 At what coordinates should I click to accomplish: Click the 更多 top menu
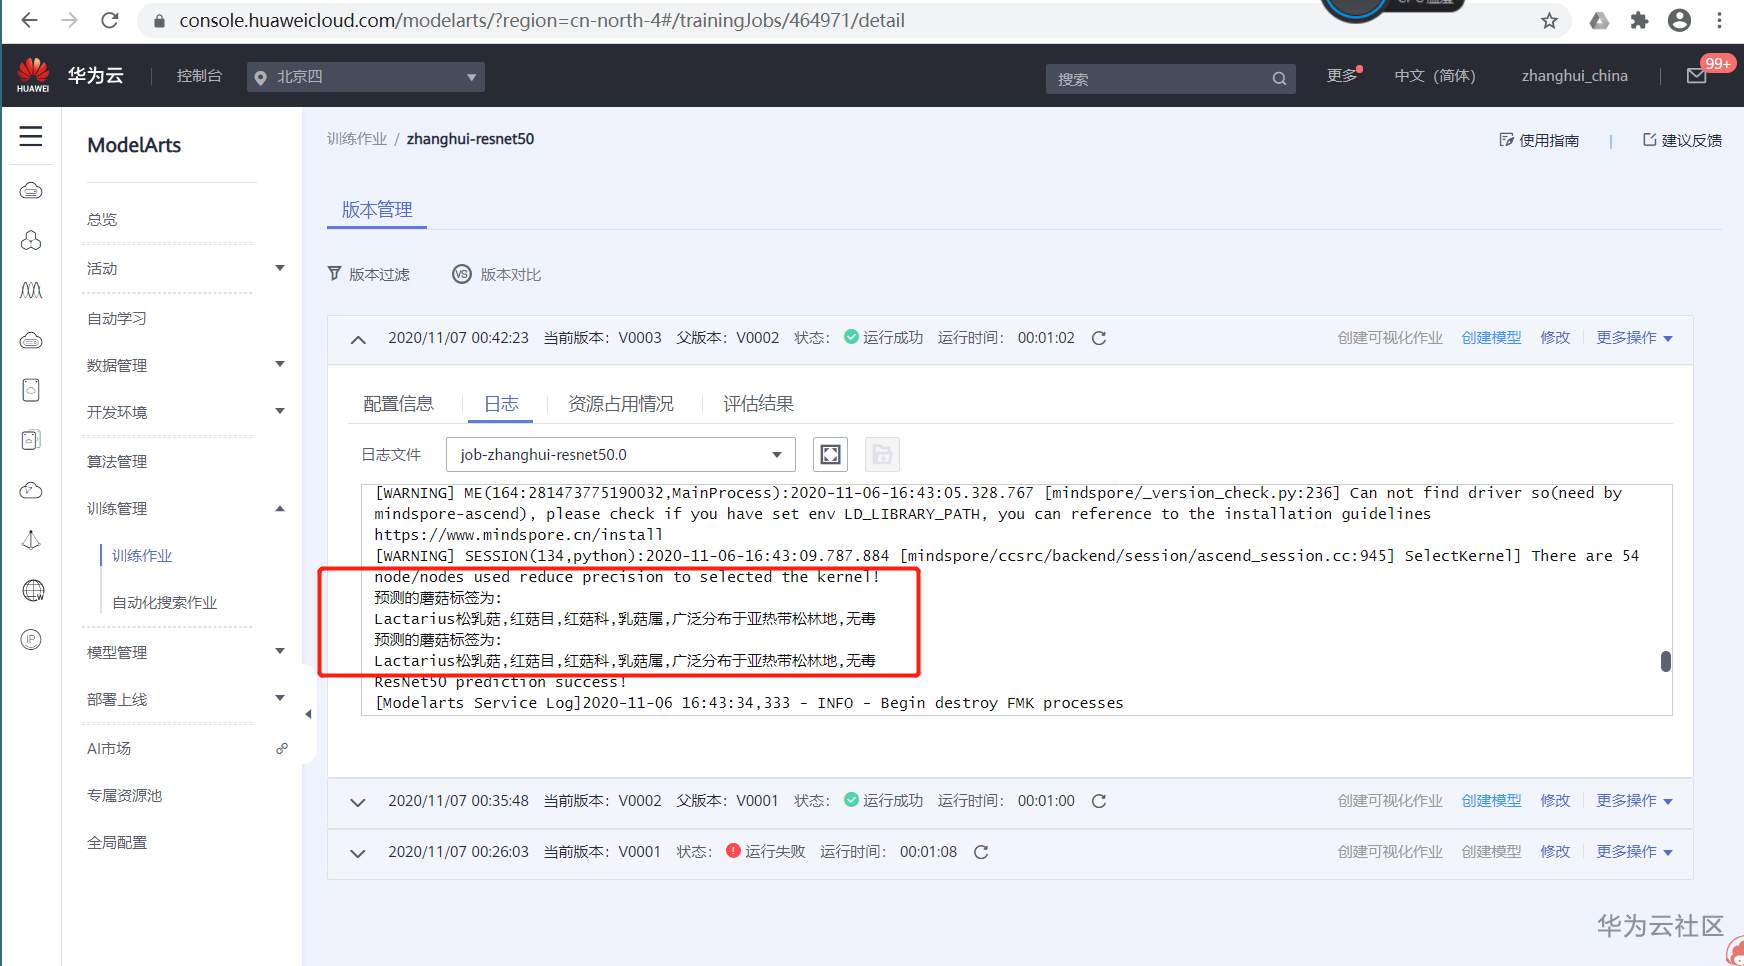tap(1342, 76)
